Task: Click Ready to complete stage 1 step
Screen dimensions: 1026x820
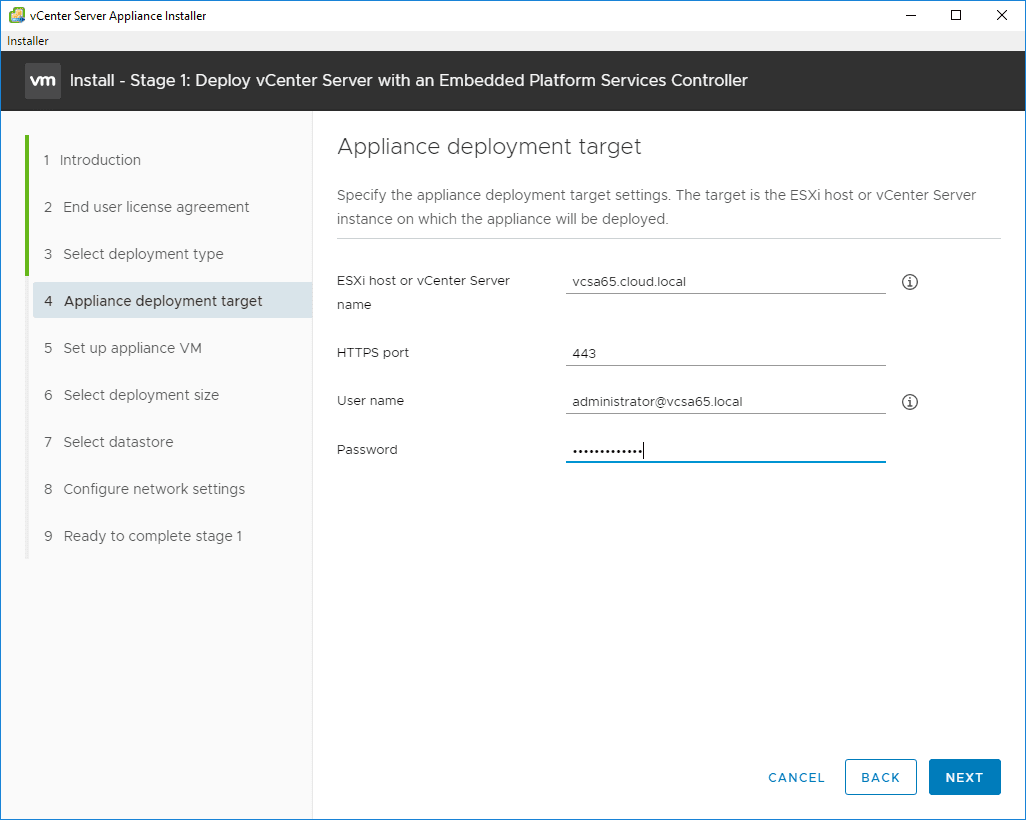Action: [x=152, y=536]
